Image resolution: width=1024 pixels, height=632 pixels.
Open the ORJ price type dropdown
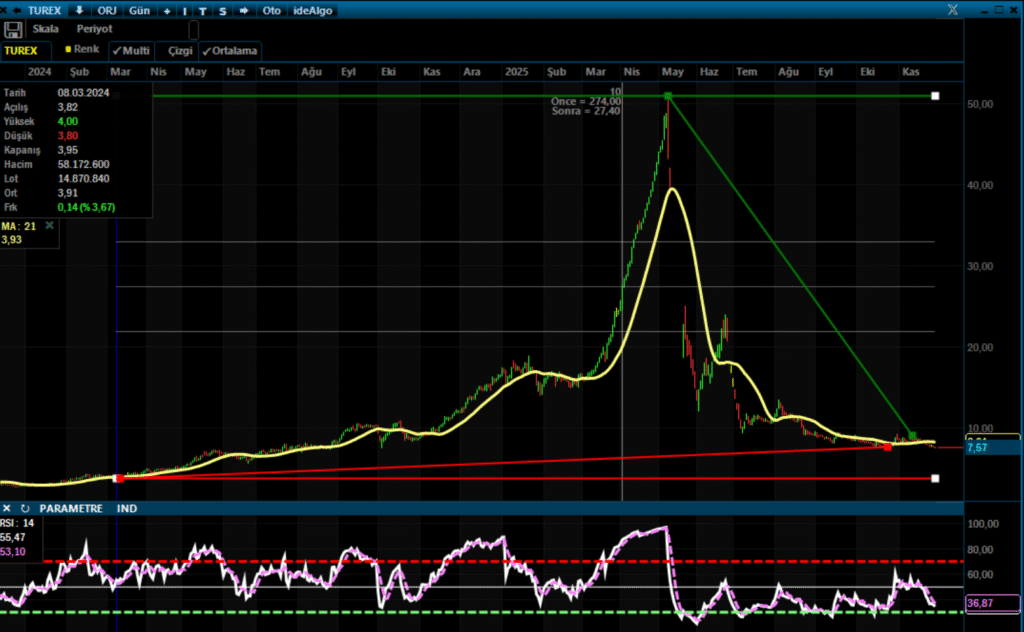107,11
